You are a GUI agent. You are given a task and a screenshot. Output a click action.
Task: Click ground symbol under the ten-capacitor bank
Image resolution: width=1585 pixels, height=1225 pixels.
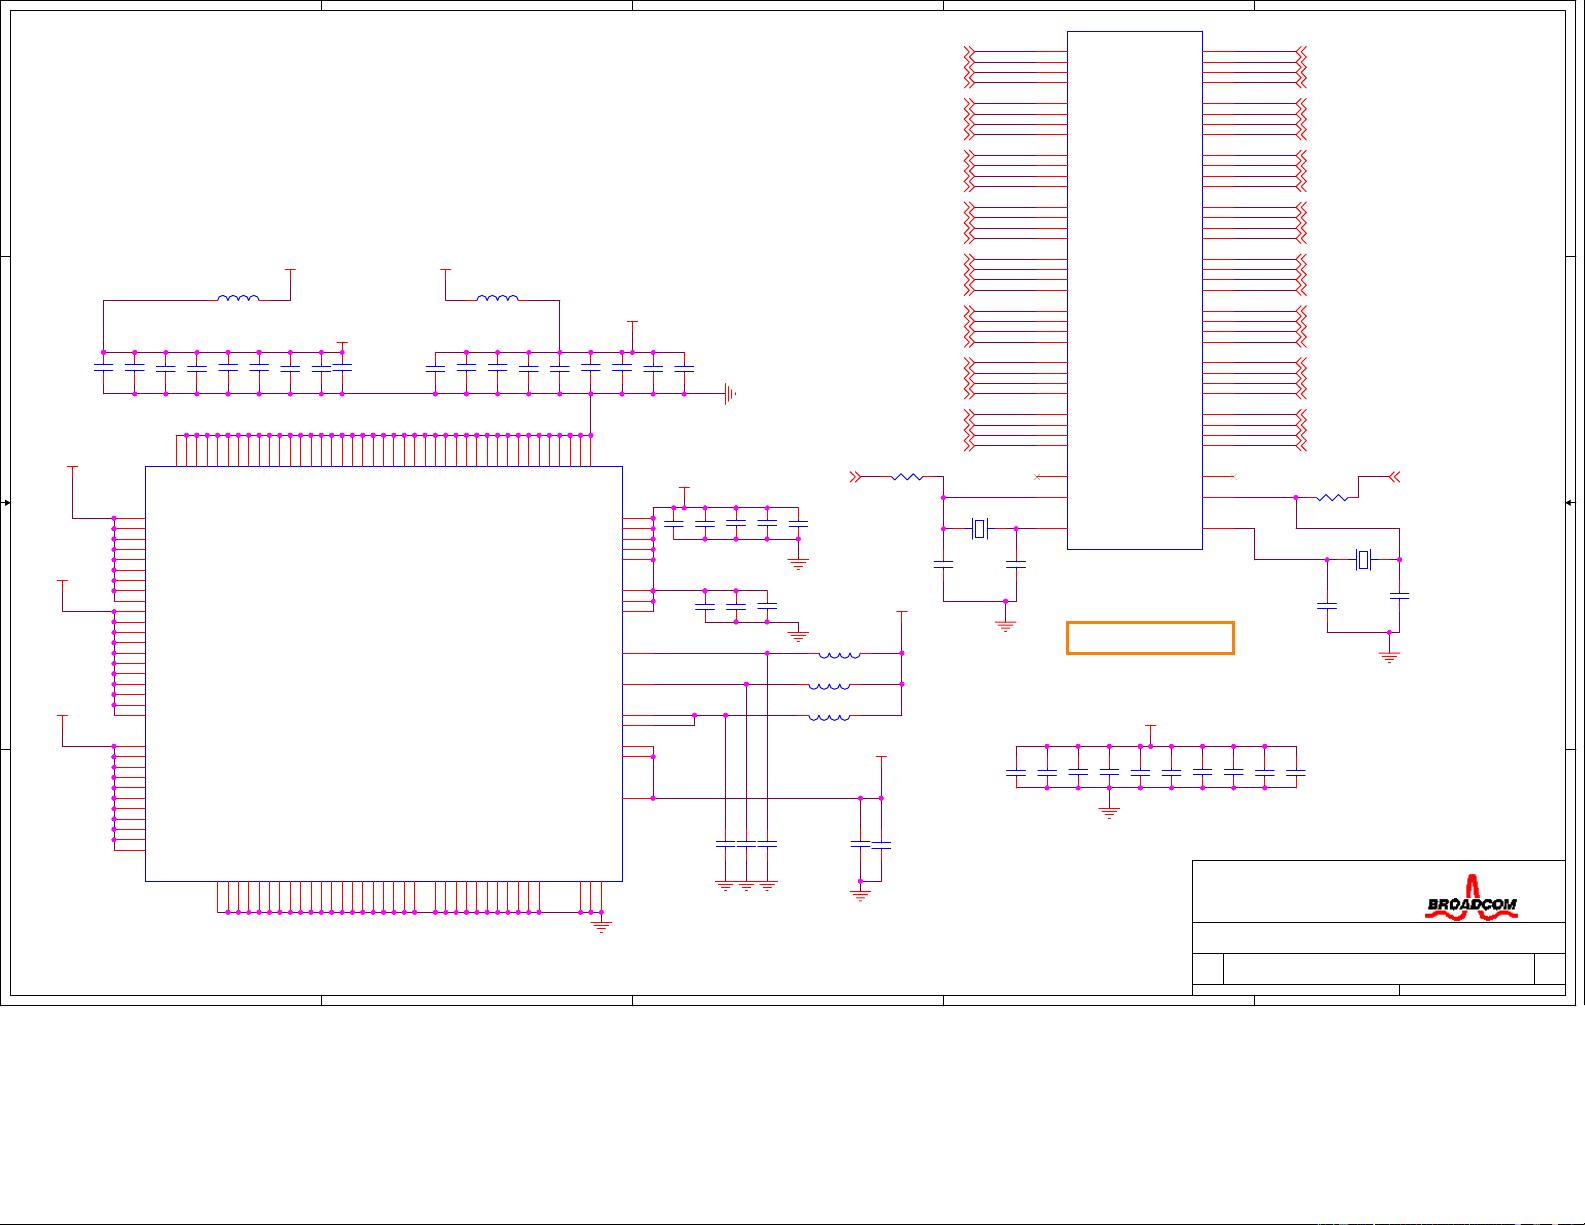tap(1109, 812)
